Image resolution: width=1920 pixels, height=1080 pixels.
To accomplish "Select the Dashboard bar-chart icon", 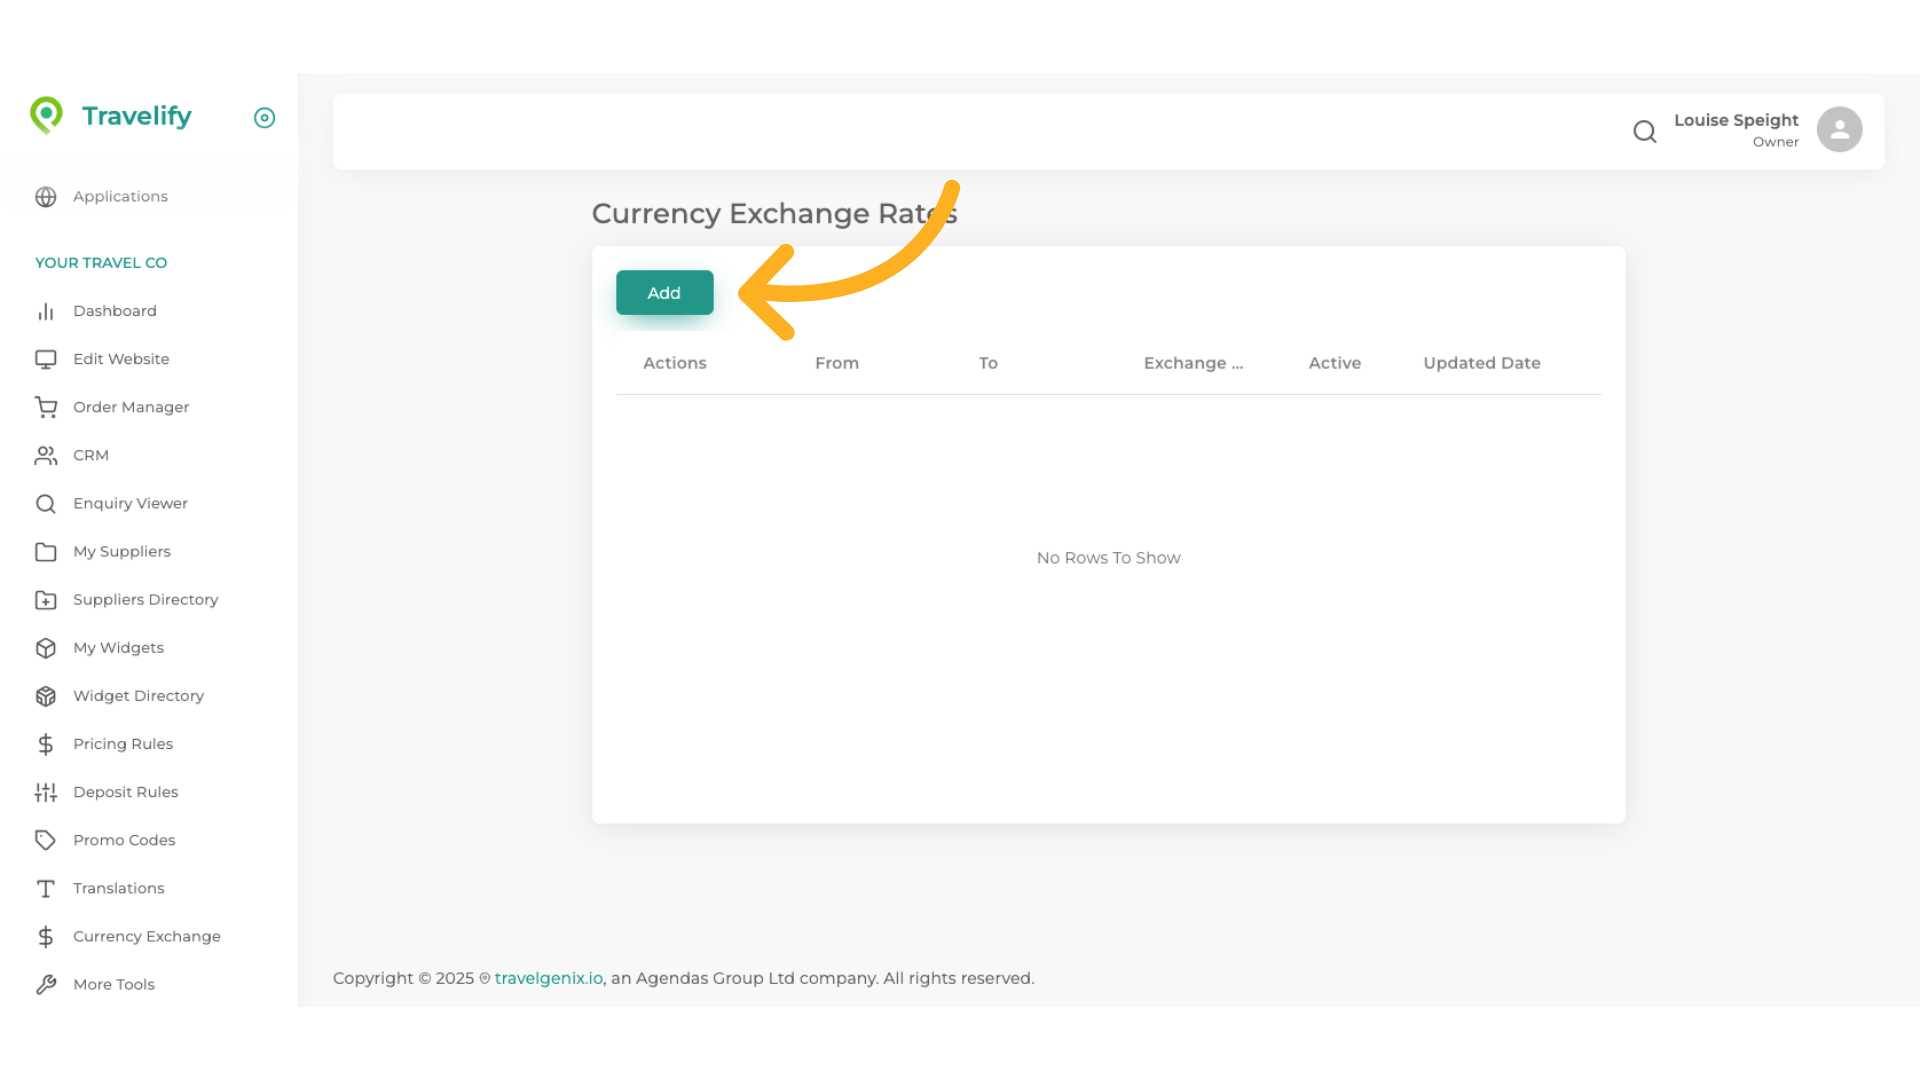I will (x=46, y=311).
